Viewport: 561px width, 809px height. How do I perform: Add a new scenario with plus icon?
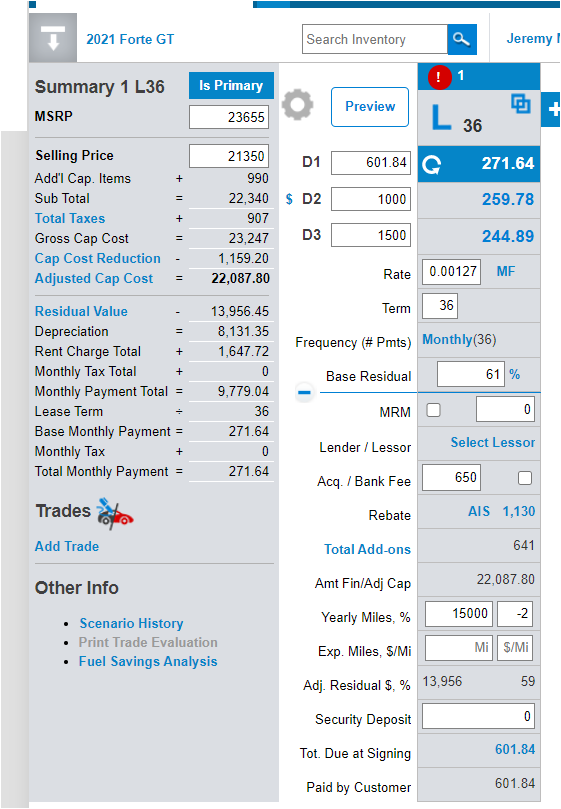552,109
